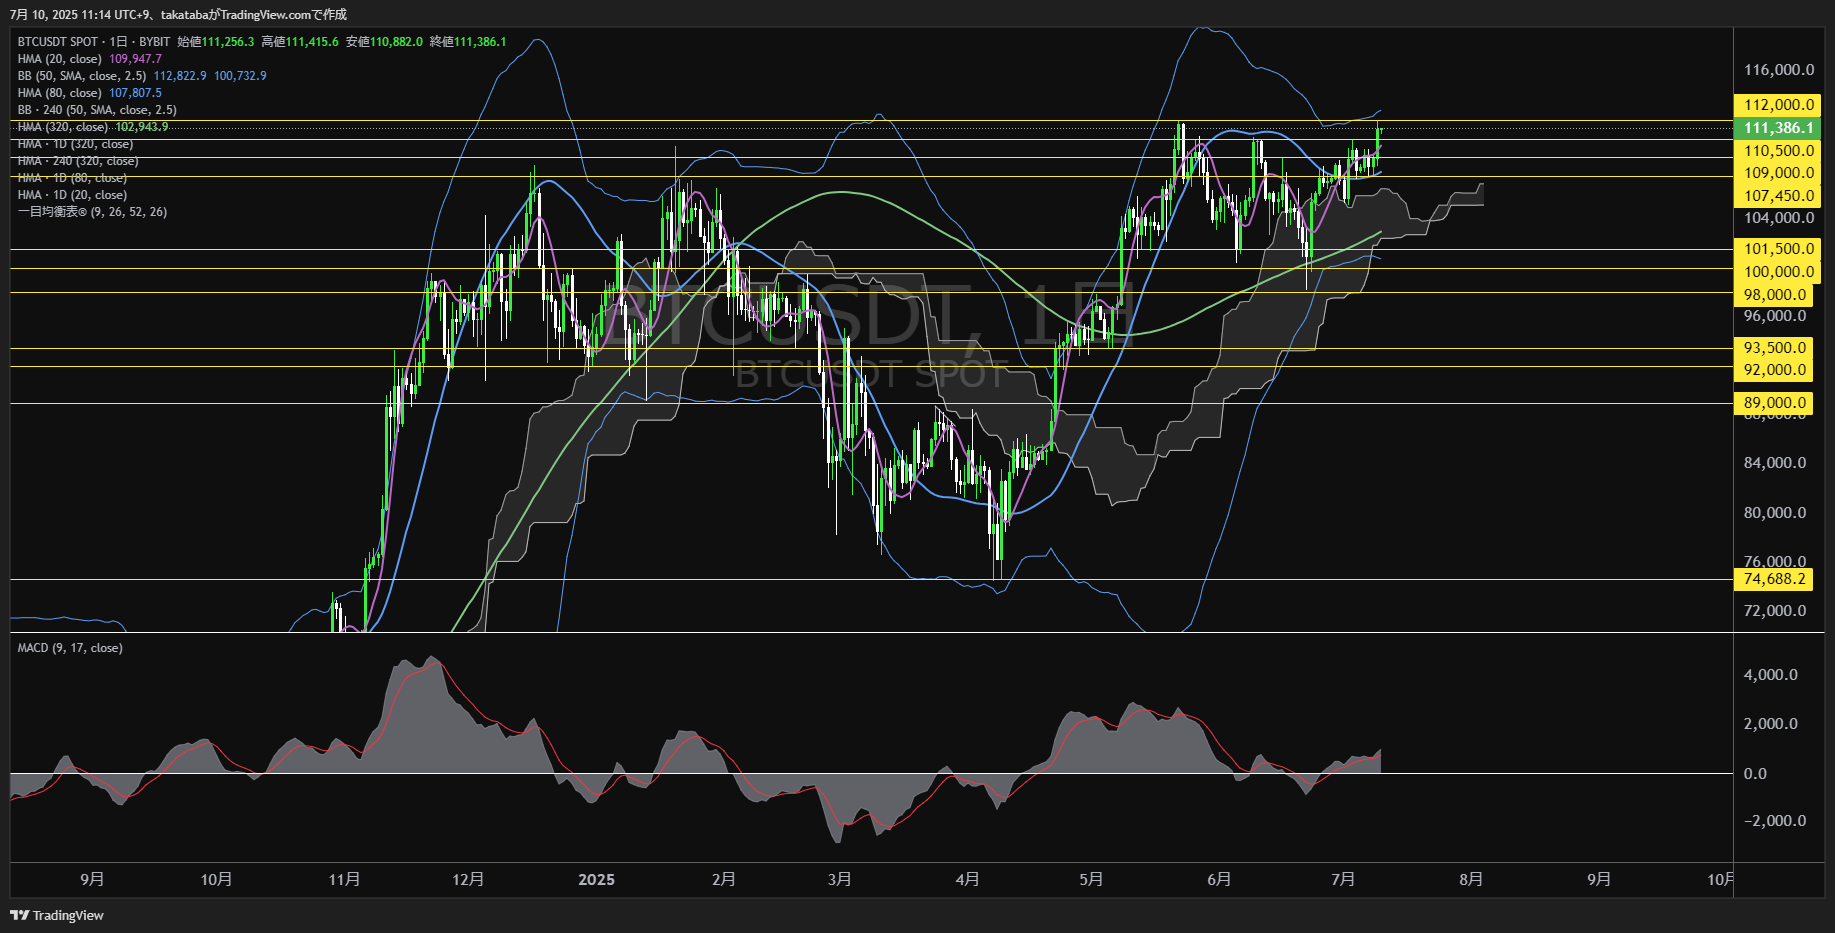This screenshot has height=933, width=1835.
Task: Click the 6月 label on time axis
Action: 1219,879
